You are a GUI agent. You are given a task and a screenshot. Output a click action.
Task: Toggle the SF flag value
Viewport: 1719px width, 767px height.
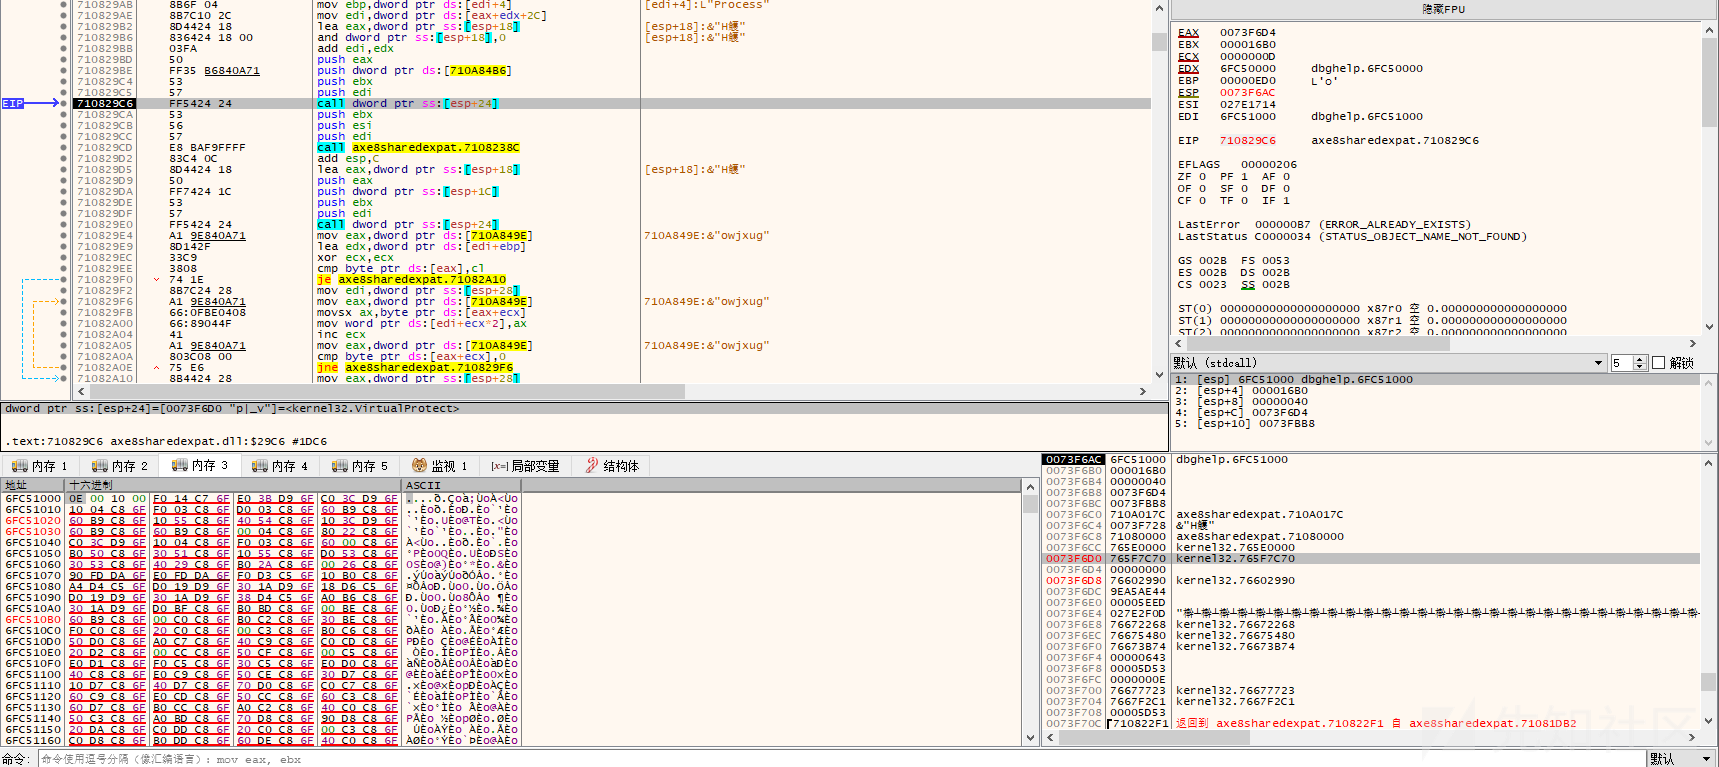click(x=1244, y=189)
